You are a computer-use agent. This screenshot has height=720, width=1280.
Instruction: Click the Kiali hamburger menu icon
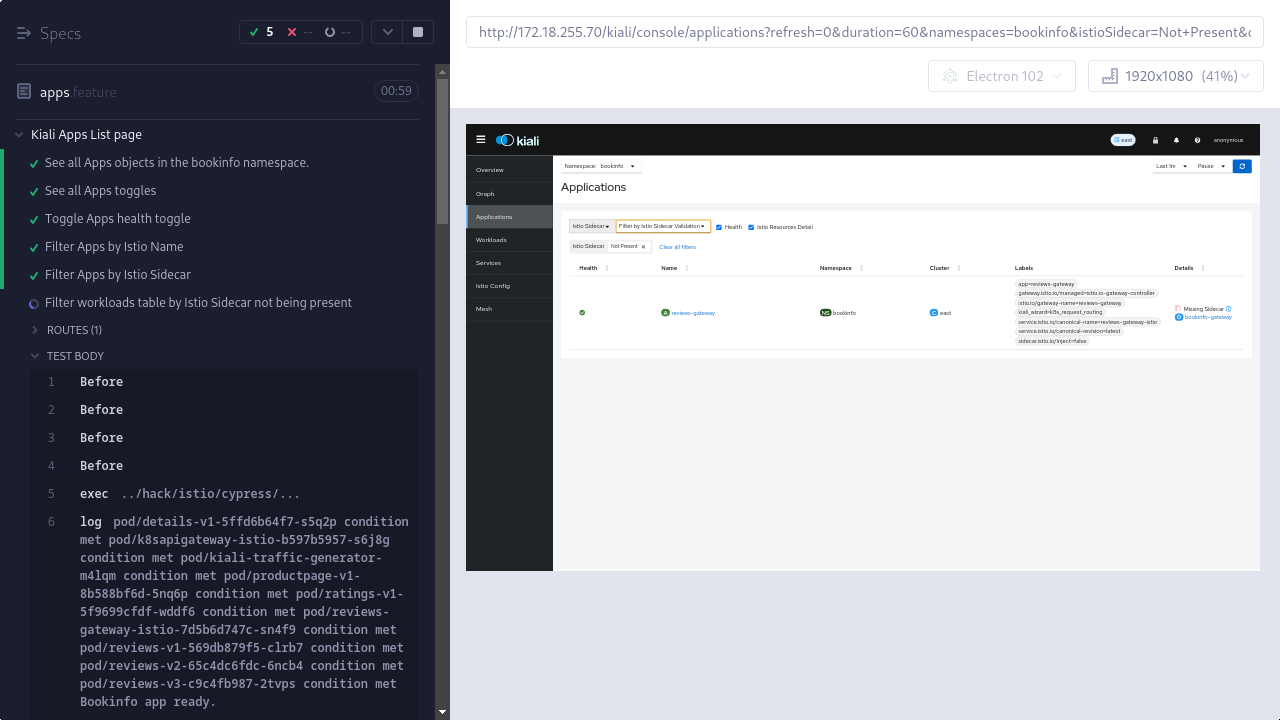[481, 140]
